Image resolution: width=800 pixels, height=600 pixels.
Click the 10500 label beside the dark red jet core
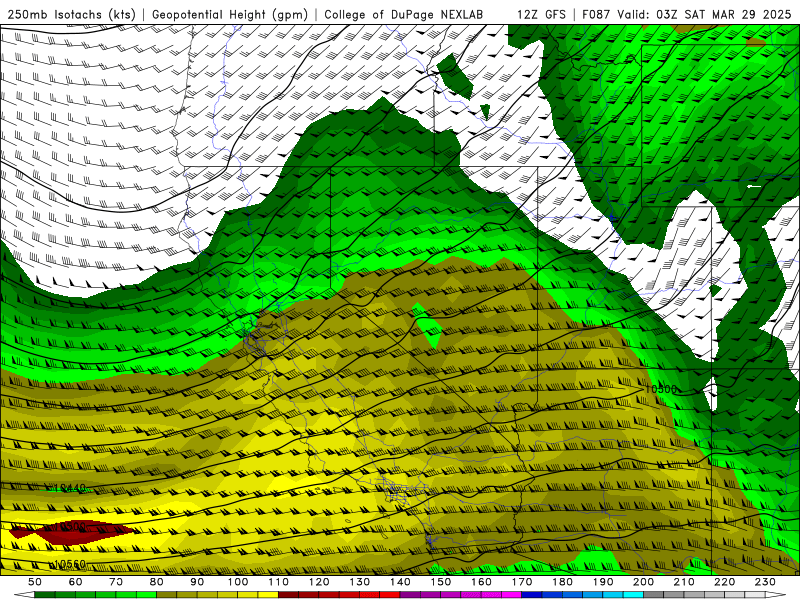[x=70, y=526]
